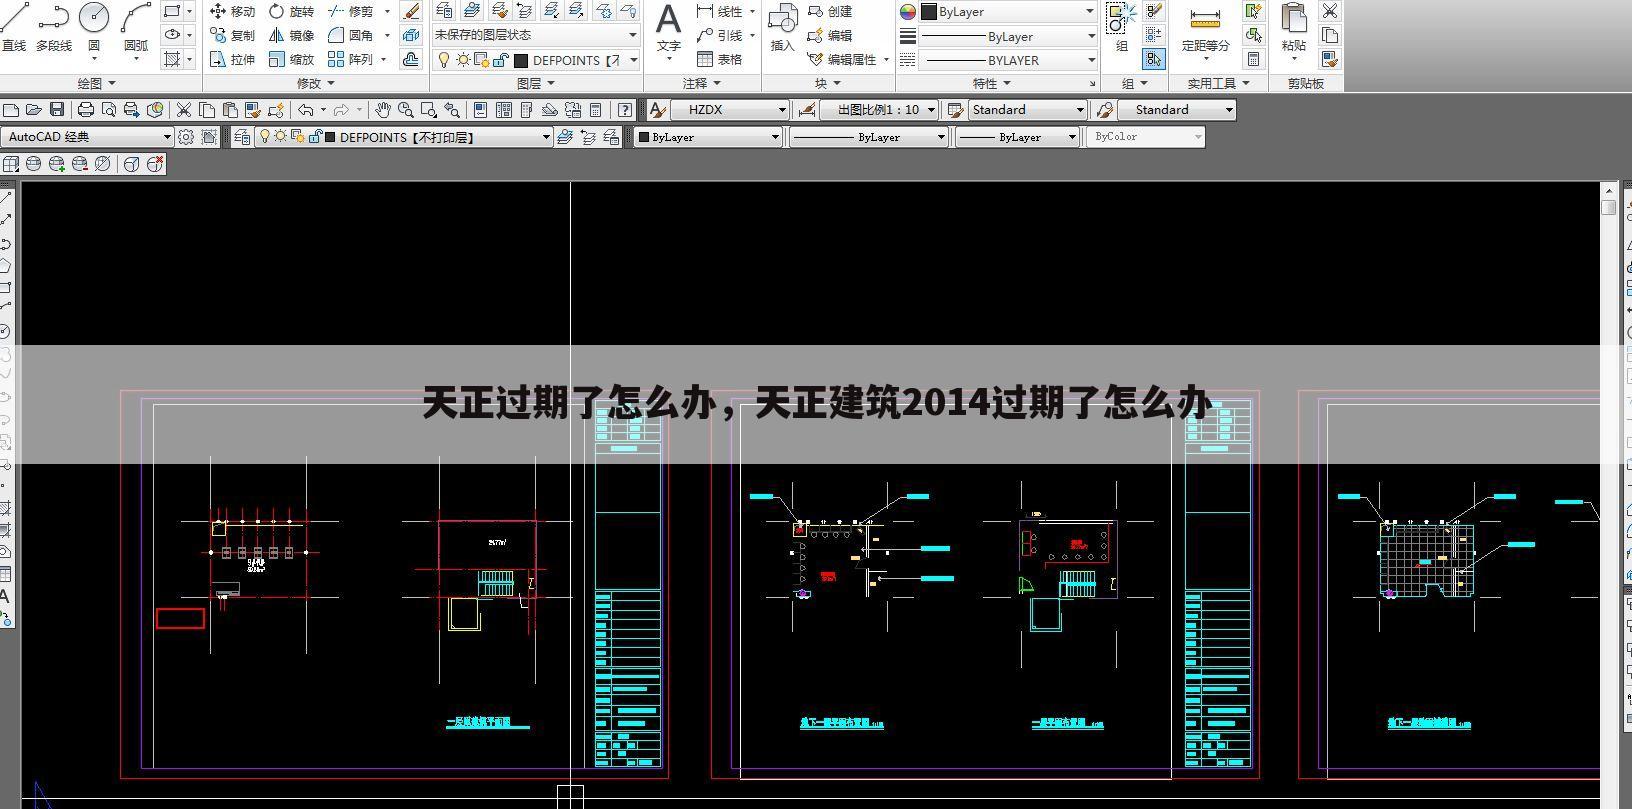Expand the 特性 panel title
This screenshot has width=1632, height=809.
pyautogui.click(x=992, y=84)
